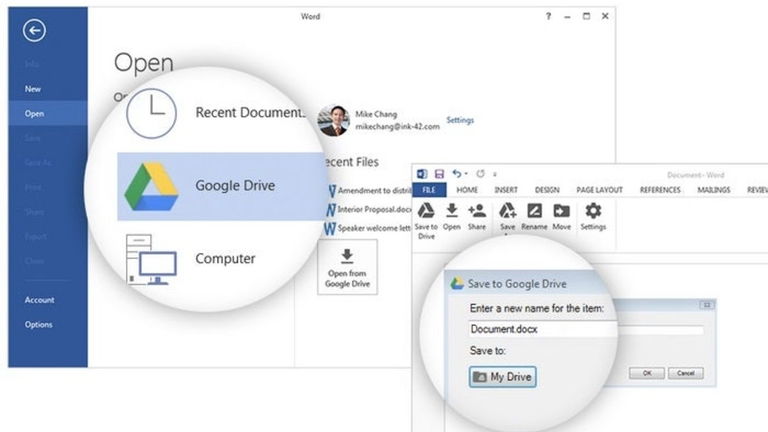The height and width of the screenshot is (432, 768).
Task: Click Redo in quick access toolbar
Action: pos(480,174)
